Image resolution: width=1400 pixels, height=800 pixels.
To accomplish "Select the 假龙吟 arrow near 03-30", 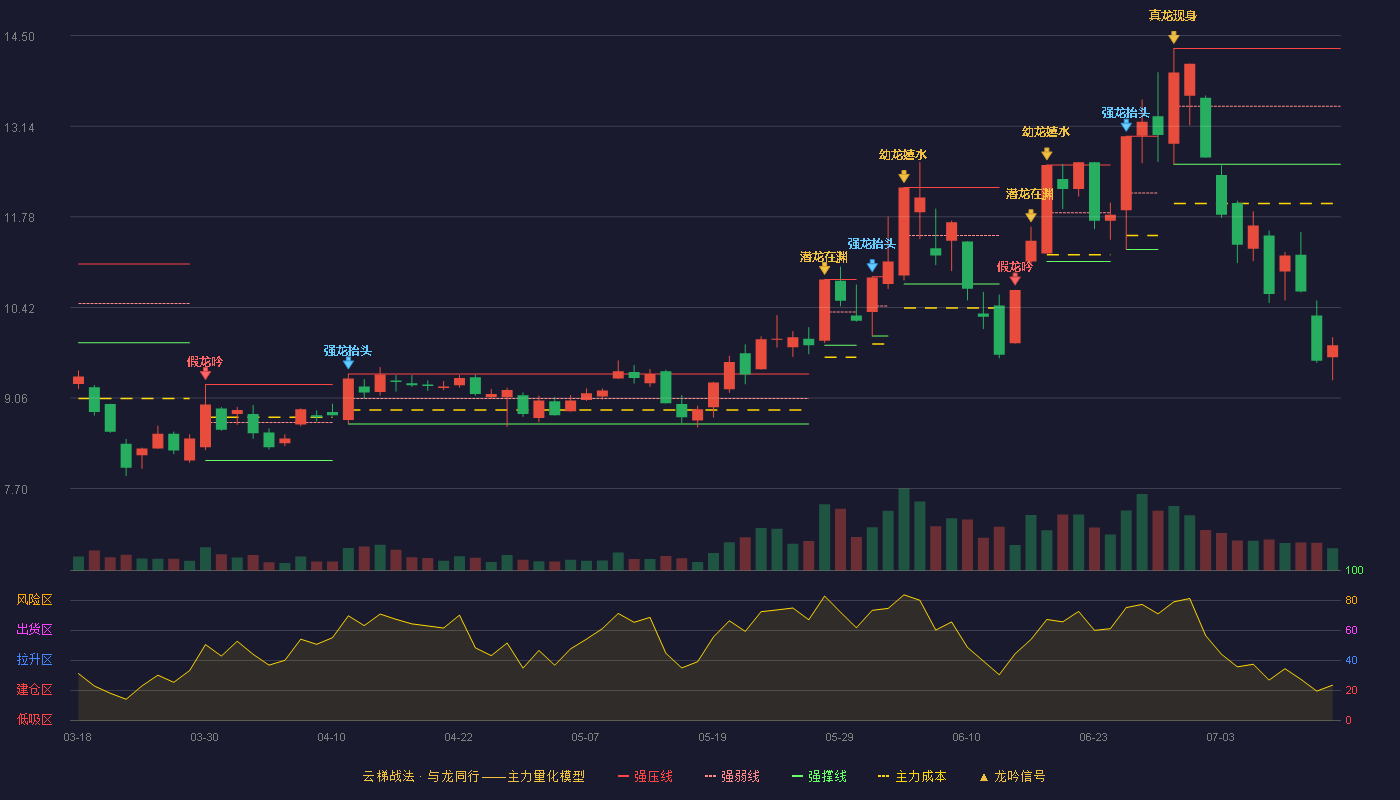I will (x=205, y=373).
